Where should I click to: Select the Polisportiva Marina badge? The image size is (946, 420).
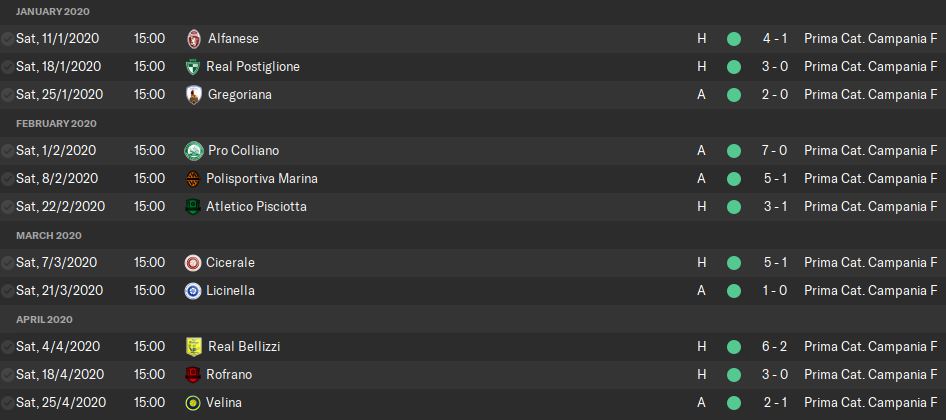tap(193, 179)
